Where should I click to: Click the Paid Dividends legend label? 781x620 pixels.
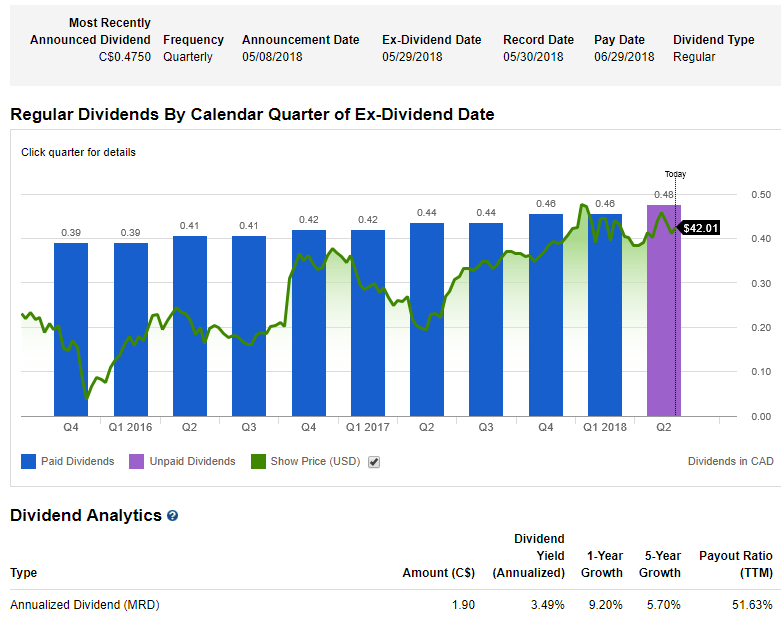coord(78,462)
